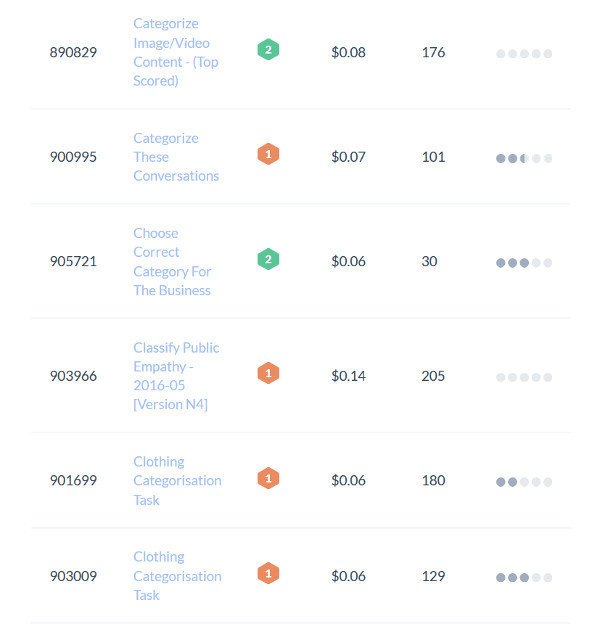Viewport: 600px width, 637px height.
Task: Select job ID 903966
Action: pos(73,376)
